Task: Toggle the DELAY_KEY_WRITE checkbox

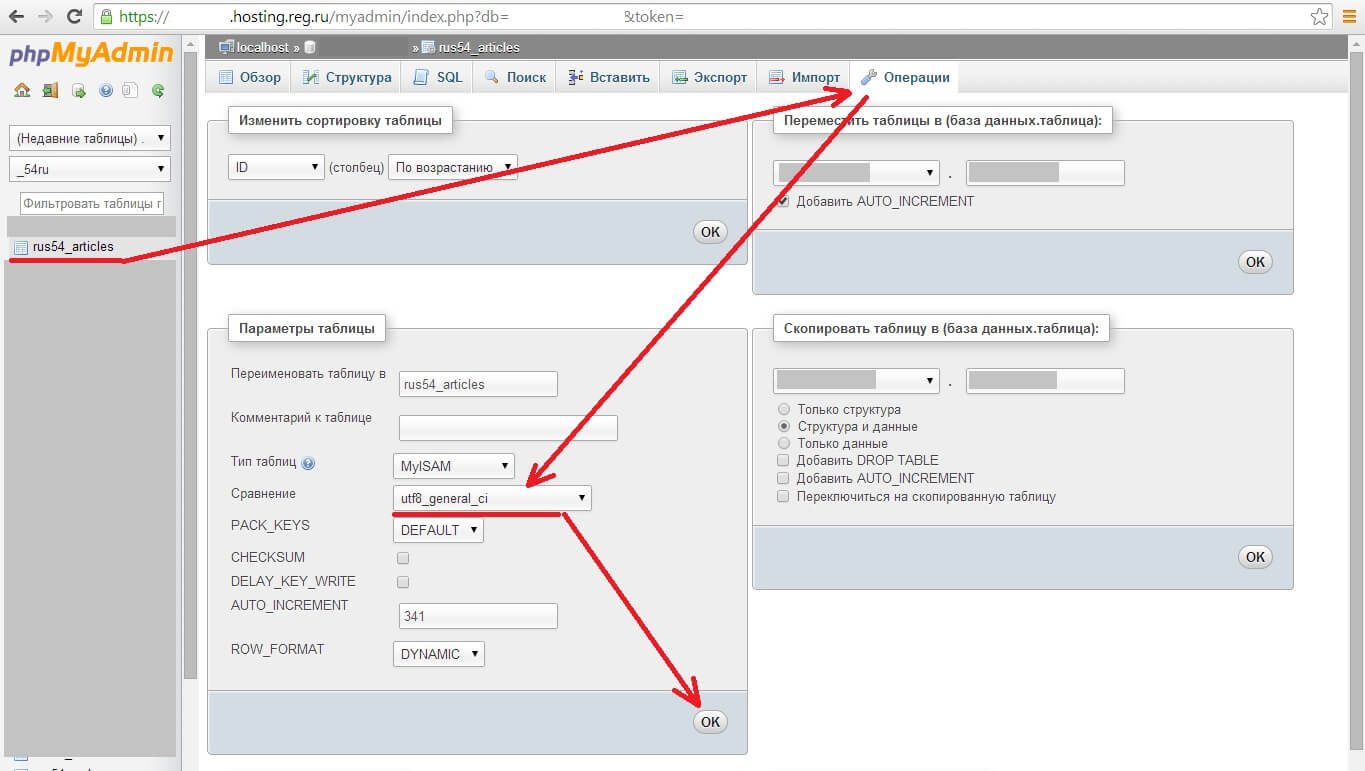Action: point(403,582)
